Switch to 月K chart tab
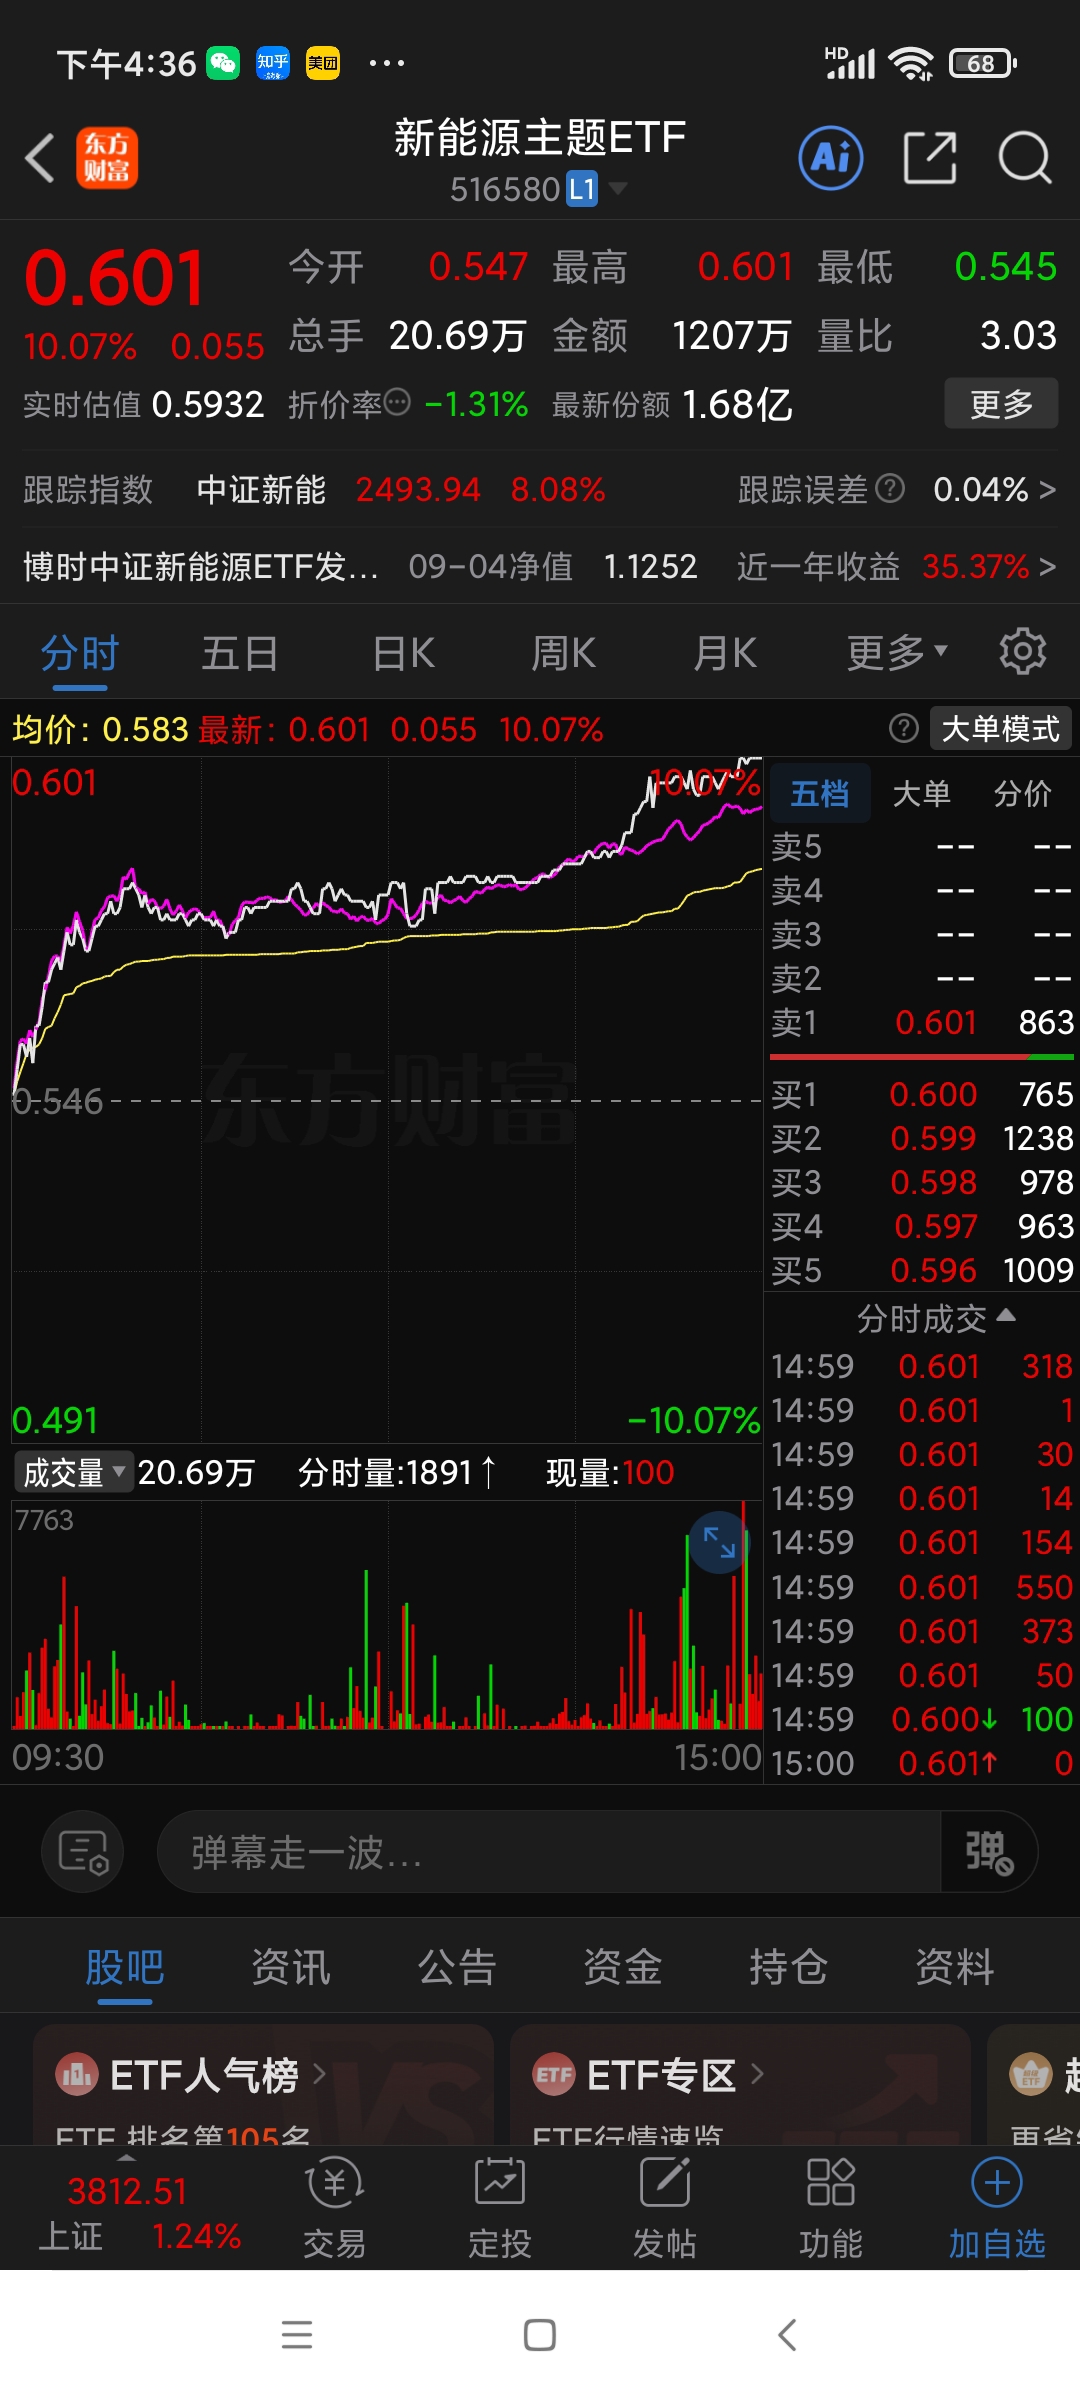 [726, 653]
